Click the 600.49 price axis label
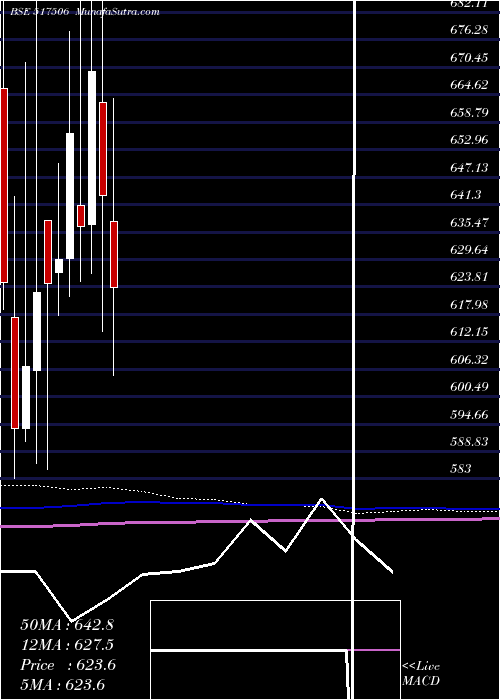Viewport: 500px width, 700px height. pos(469,387)
